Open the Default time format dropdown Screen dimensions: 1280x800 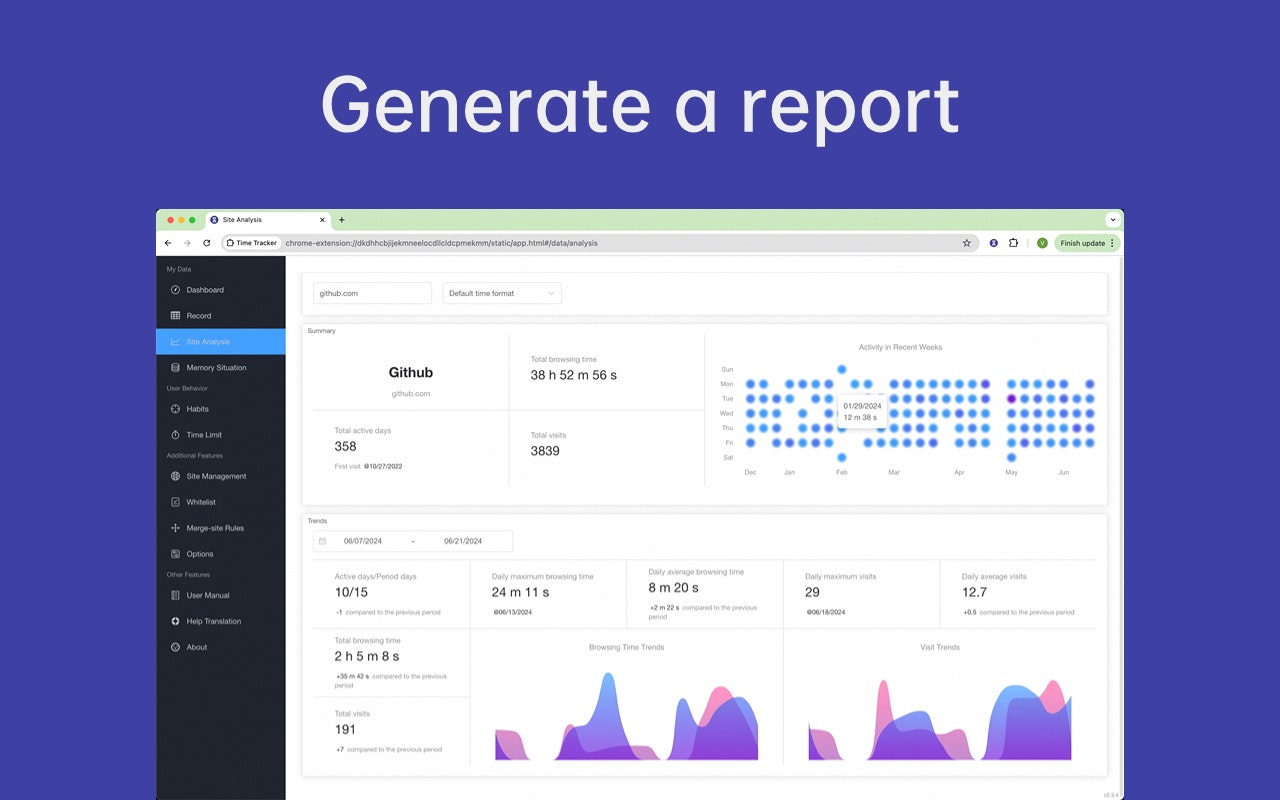pos(501,293)
